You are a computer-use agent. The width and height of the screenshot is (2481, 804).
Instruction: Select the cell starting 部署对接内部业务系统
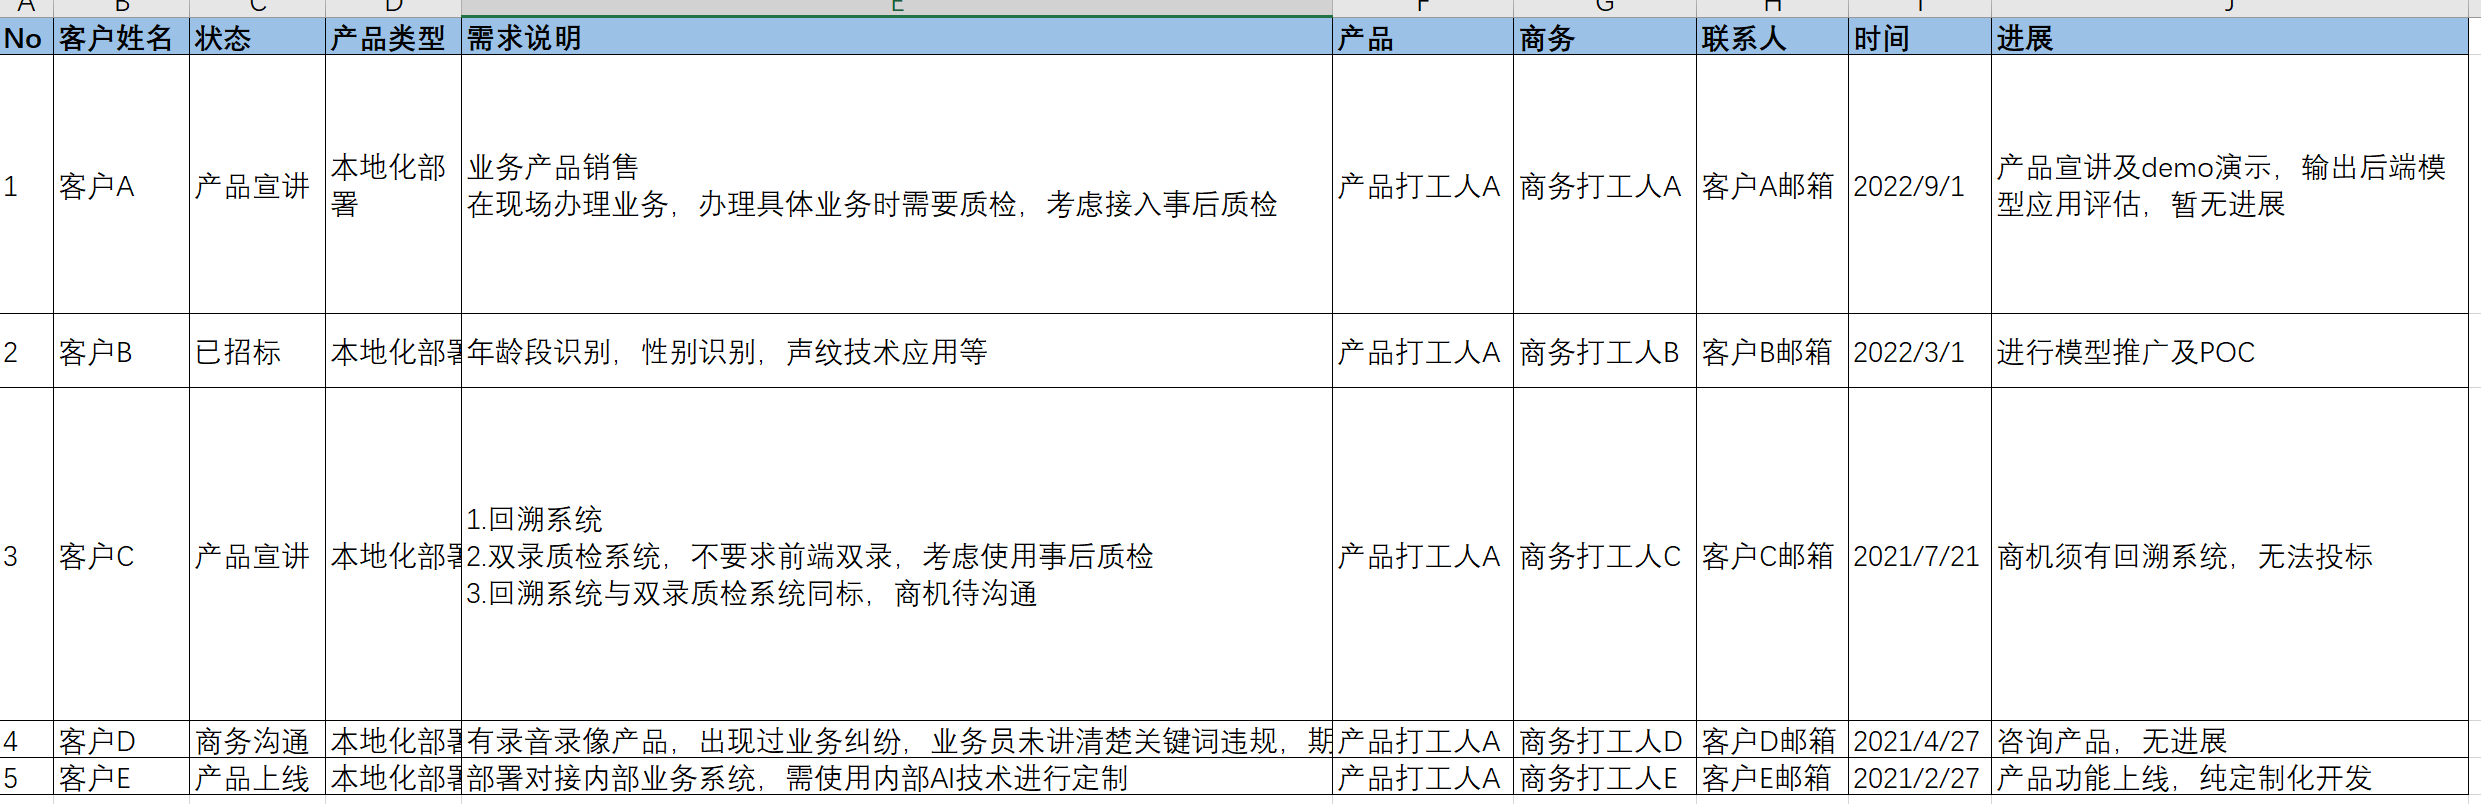[x=897, y=777]
